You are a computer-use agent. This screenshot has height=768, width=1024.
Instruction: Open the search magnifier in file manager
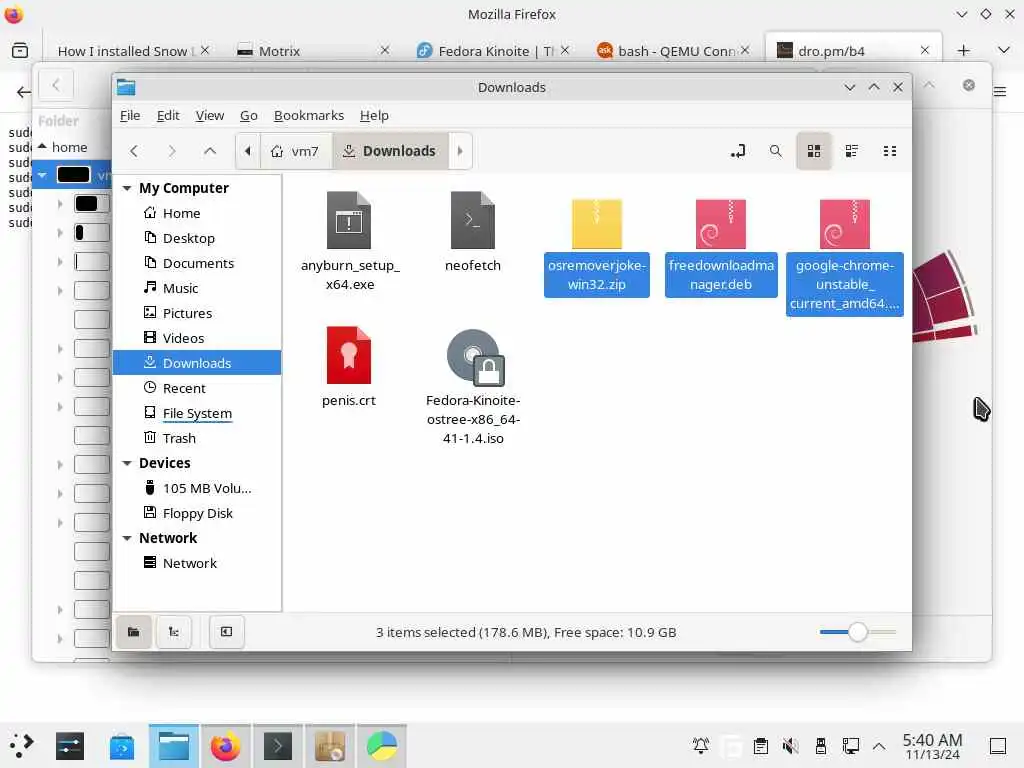tap(775, 152)
